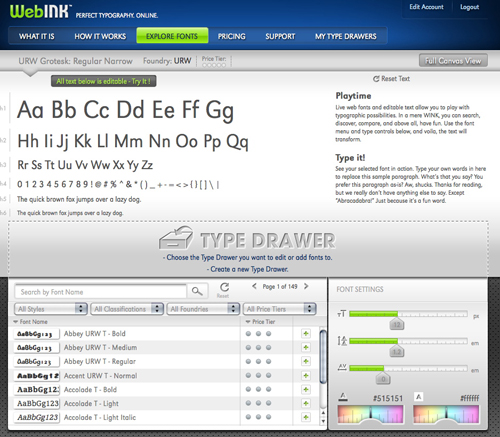Click the letter spacing slider handle
This screenshot has width=500, height=437.
pyautogui.click(x=383, y=379)
